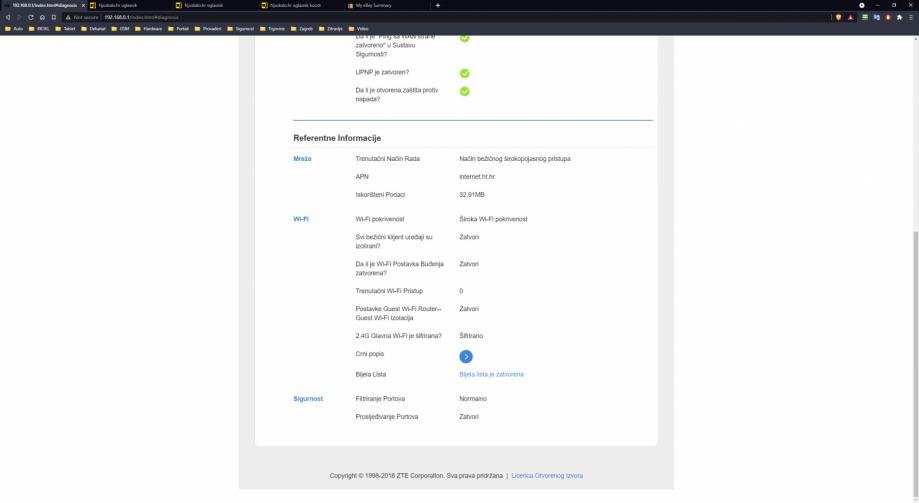Viewport: 919px width, 503px height.
Task: Open the extensions puzzle icon
Action: (x=900, y=17)
